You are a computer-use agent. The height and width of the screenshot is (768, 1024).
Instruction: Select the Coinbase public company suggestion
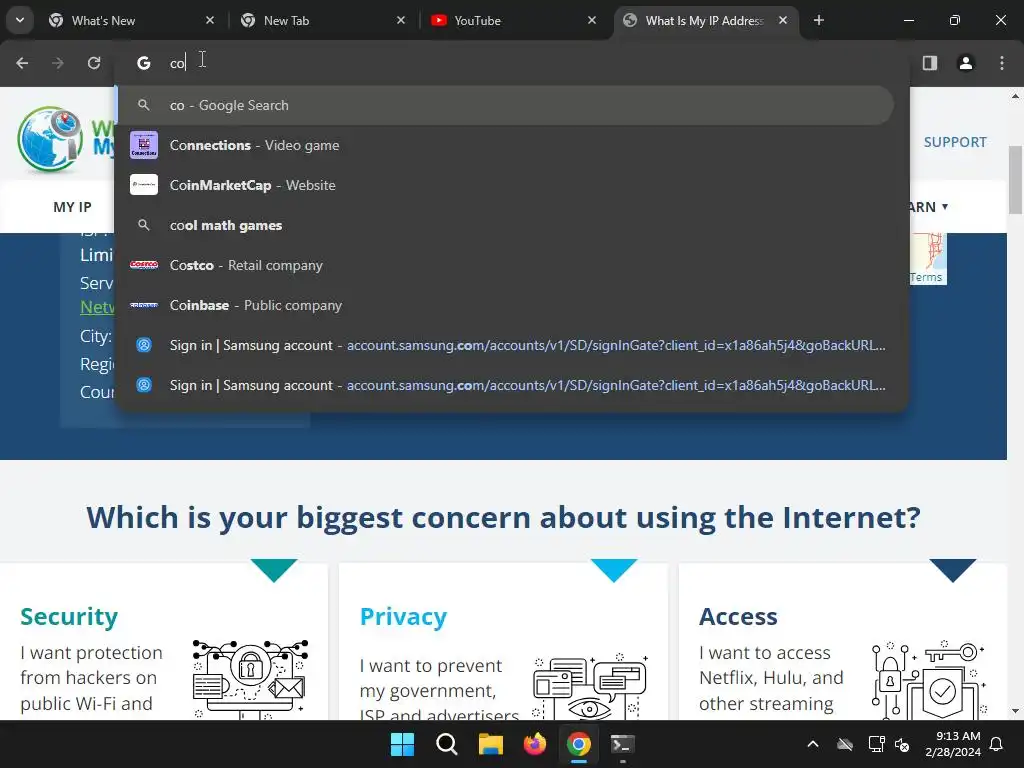(505, 305)
